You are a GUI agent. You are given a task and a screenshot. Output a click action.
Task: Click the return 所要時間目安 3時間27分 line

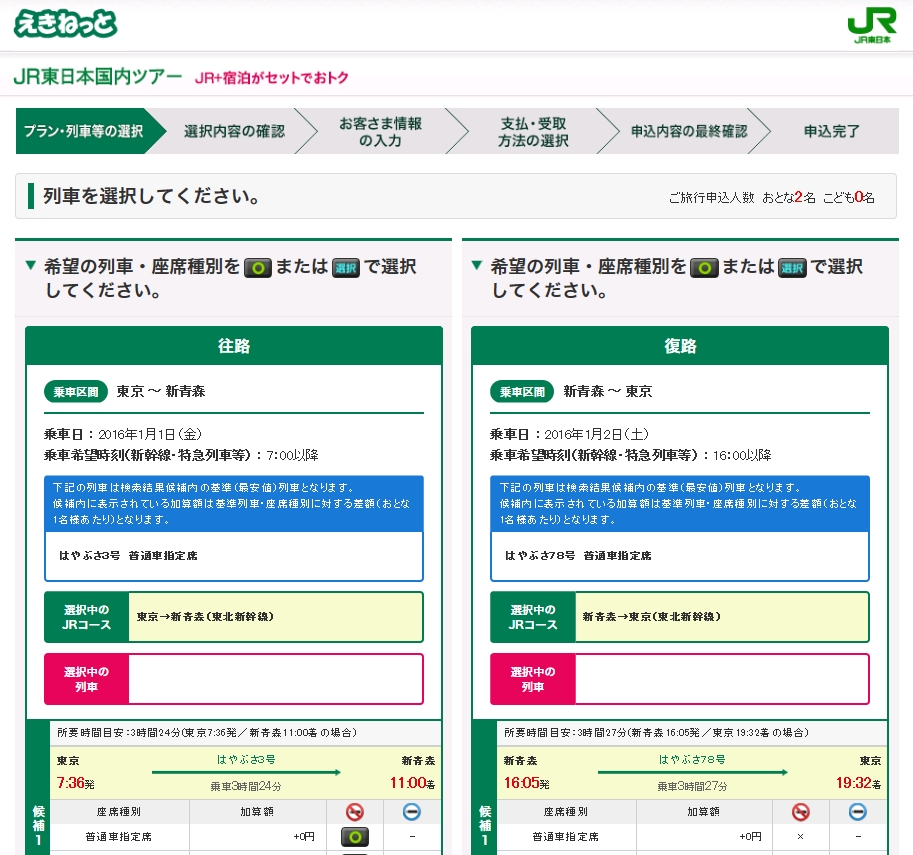(656, 733)
